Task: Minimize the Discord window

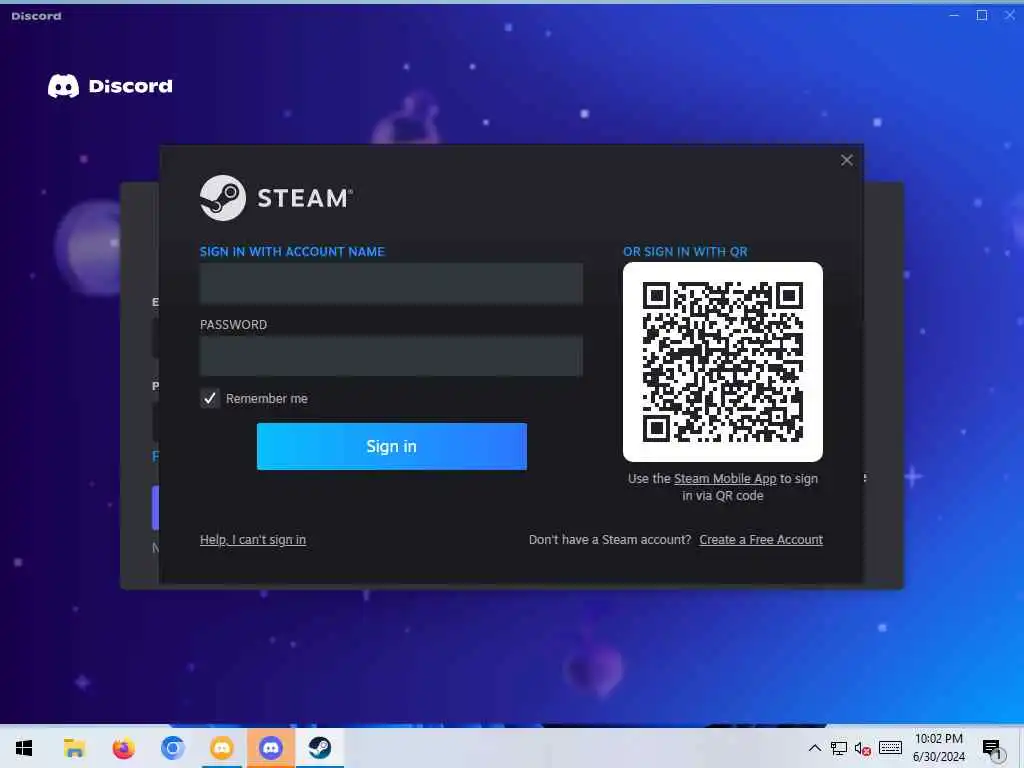Action: pos(954,15)
